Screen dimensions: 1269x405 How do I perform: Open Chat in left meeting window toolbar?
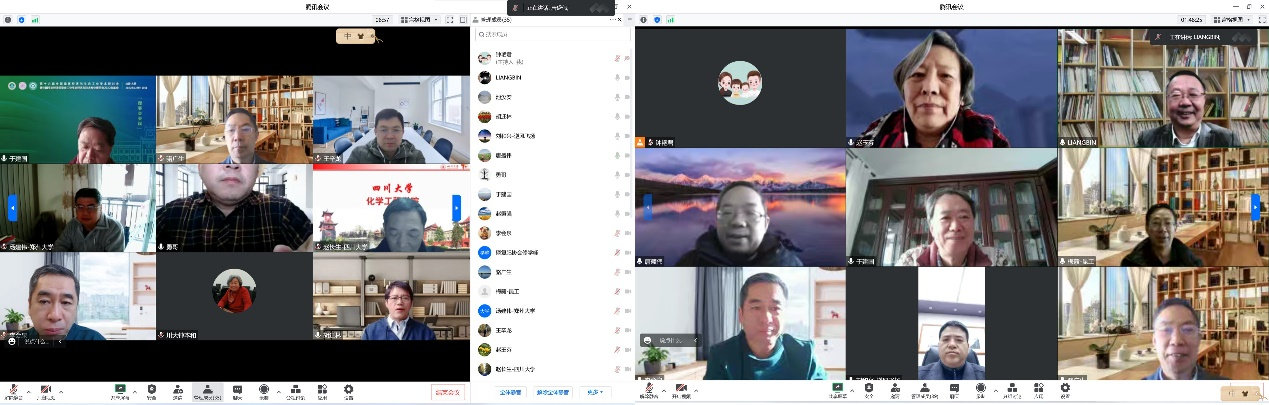[237, 391]
